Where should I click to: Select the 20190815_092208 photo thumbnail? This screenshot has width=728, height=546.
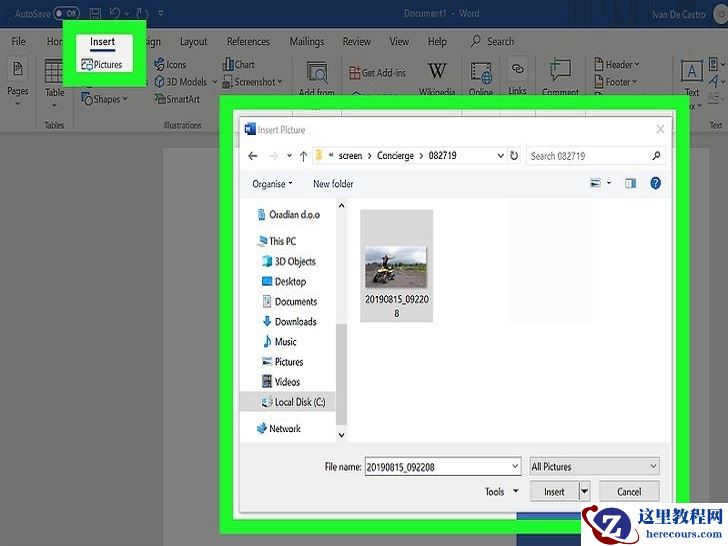click(396, 266)
